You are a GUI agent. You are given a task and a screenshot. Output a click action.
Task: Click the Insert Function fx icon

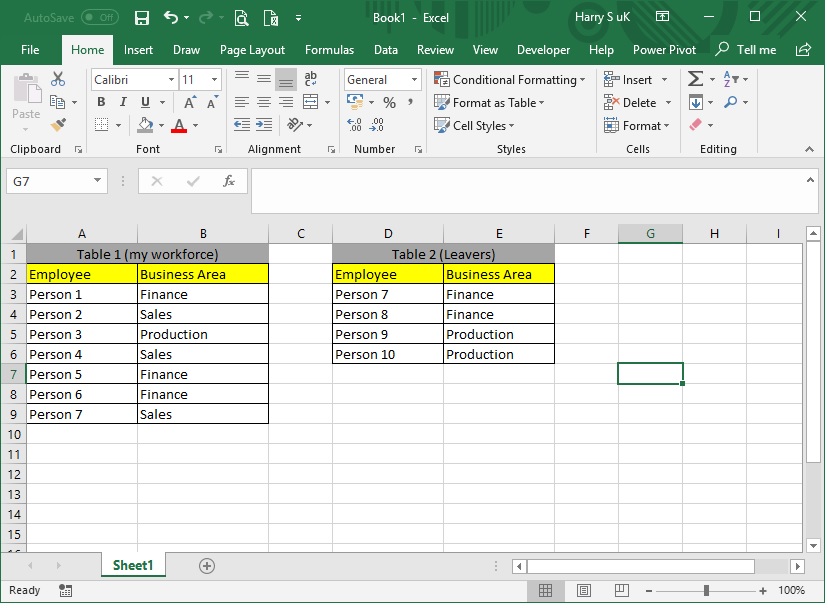[x=229, y=181]
